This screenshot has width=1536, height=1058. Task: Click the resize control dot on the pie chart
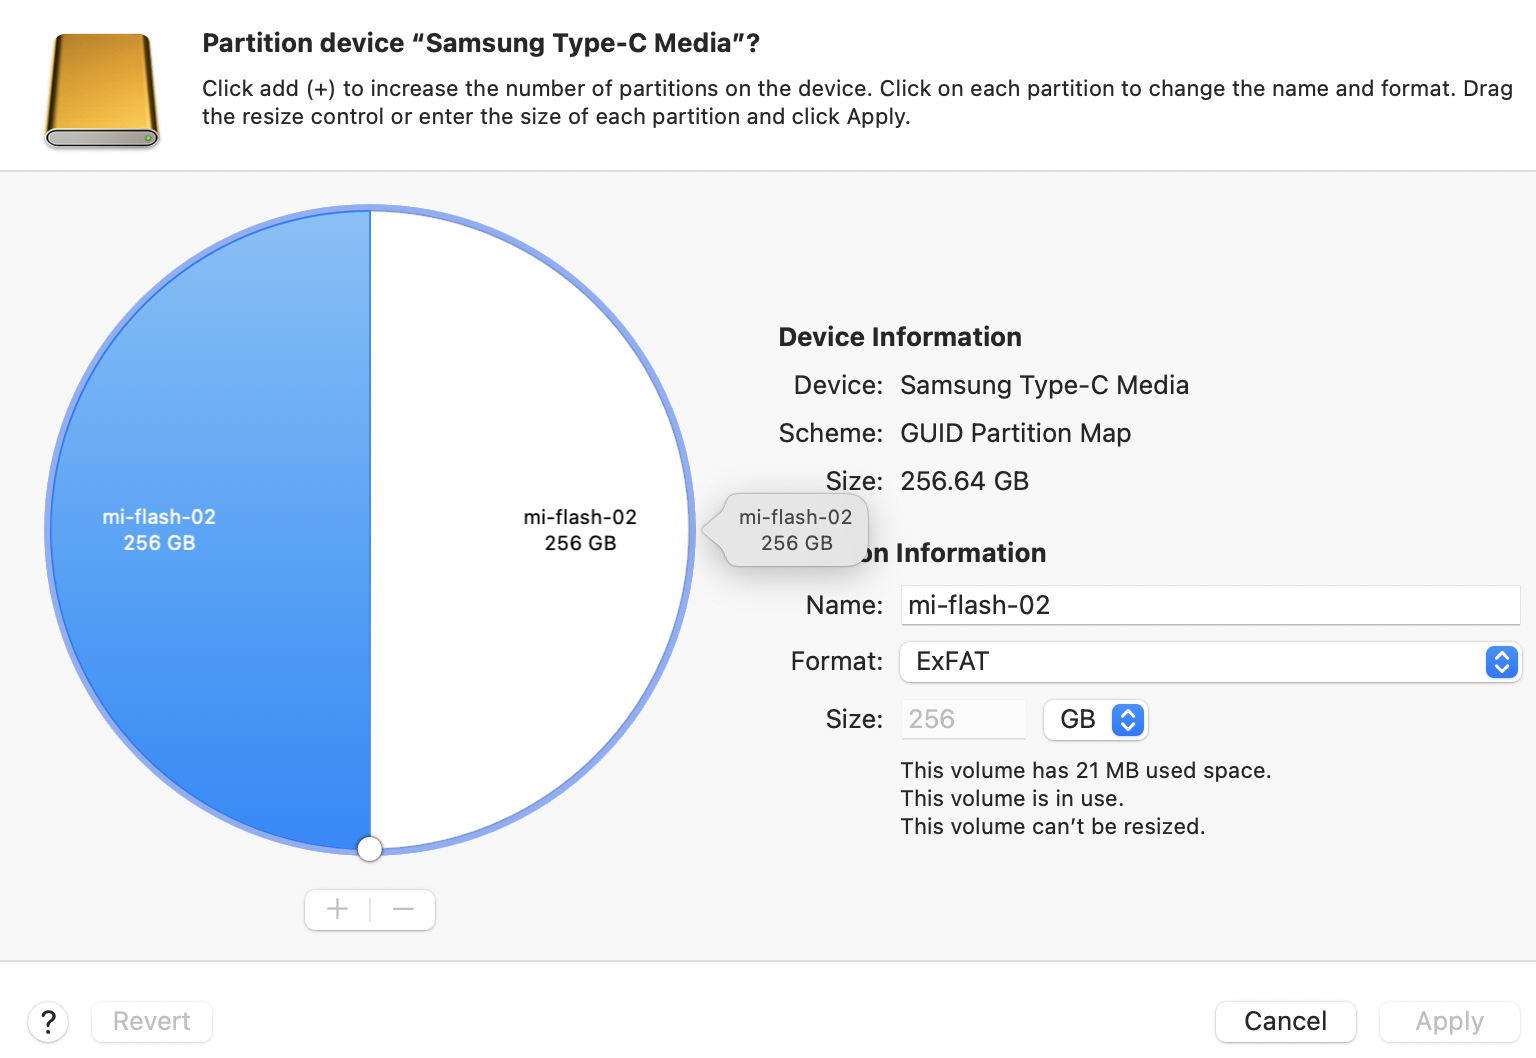369,848
